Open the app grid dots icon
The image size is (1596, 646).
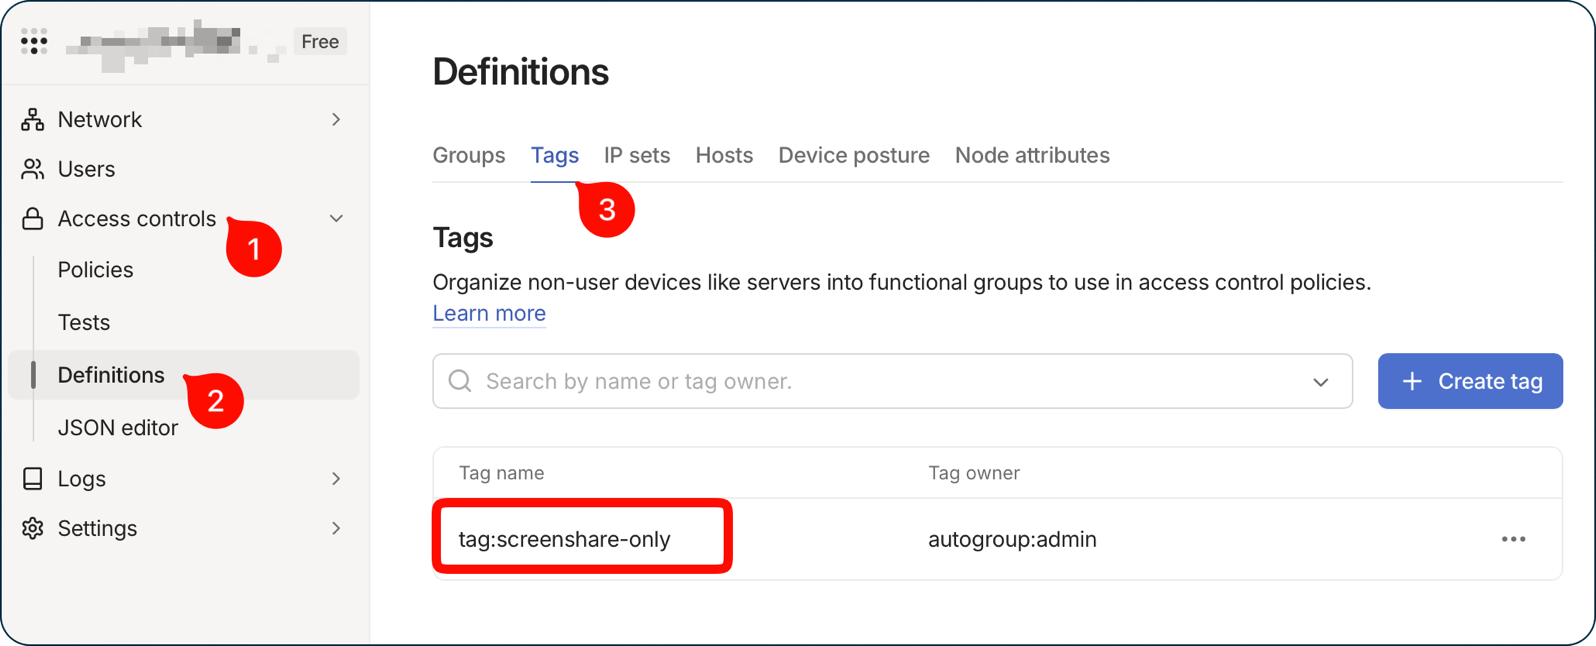(34, 41)
